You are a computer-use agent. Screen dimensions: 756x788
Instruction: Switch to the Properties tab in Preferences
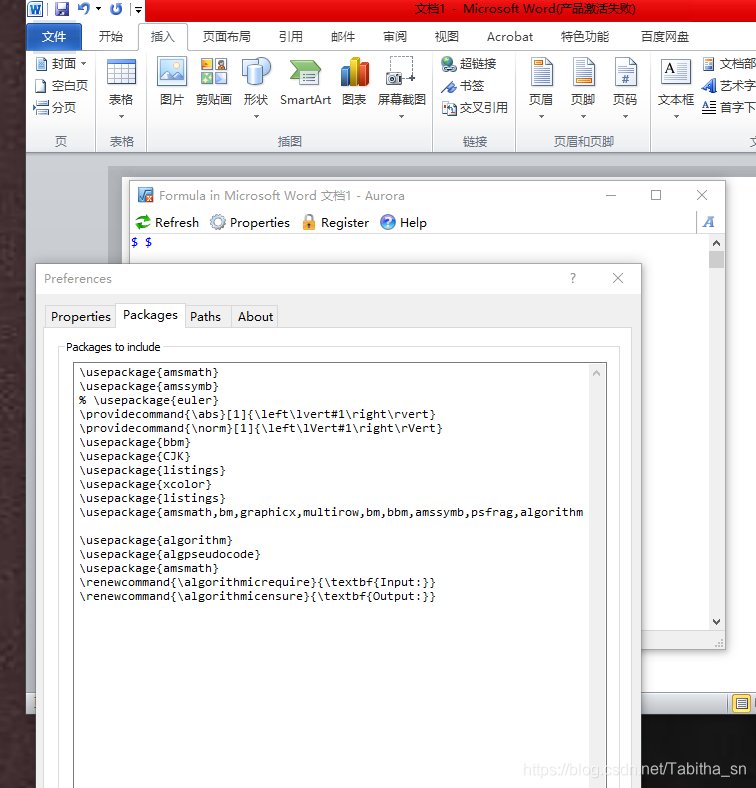pos(80,317)
